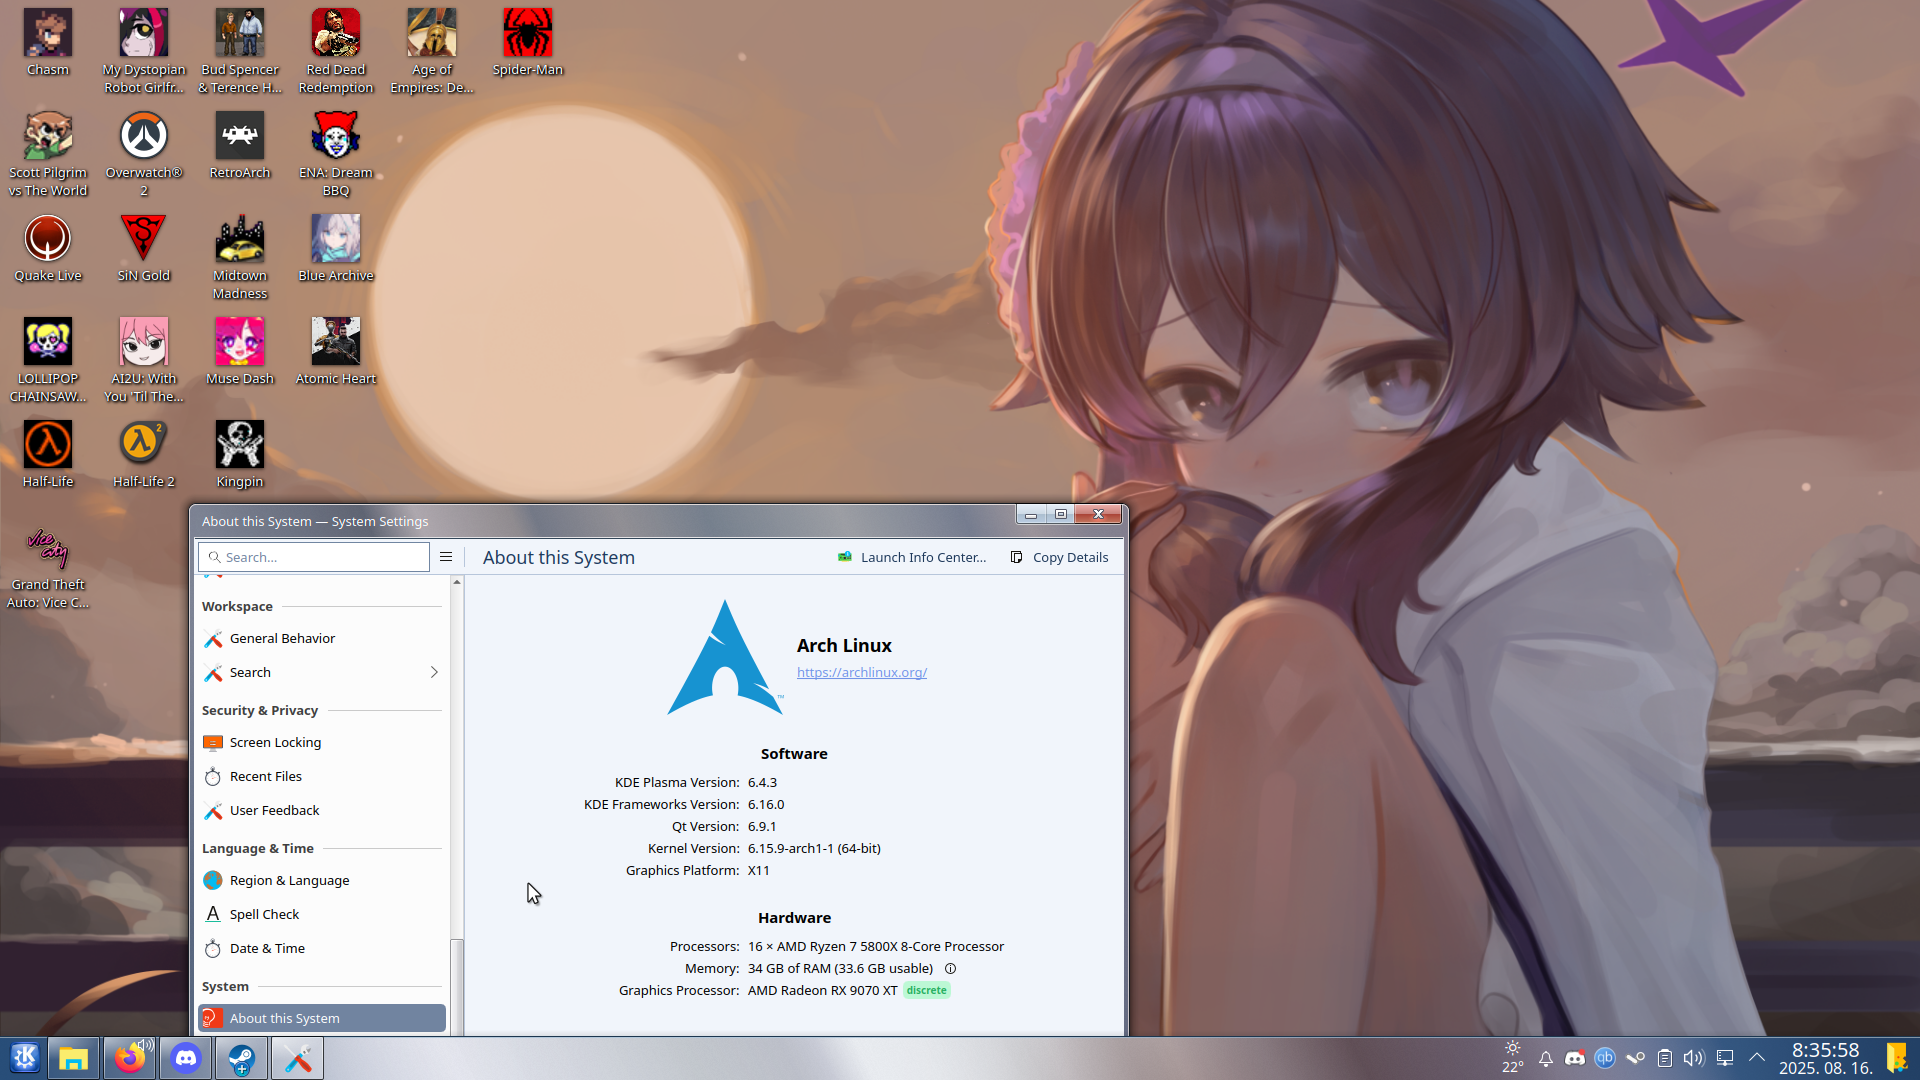Viewport: 1920px width, 1080px height.
Task: Open the Half-Life 2 desktop shortcut
Action: (143, 445)
